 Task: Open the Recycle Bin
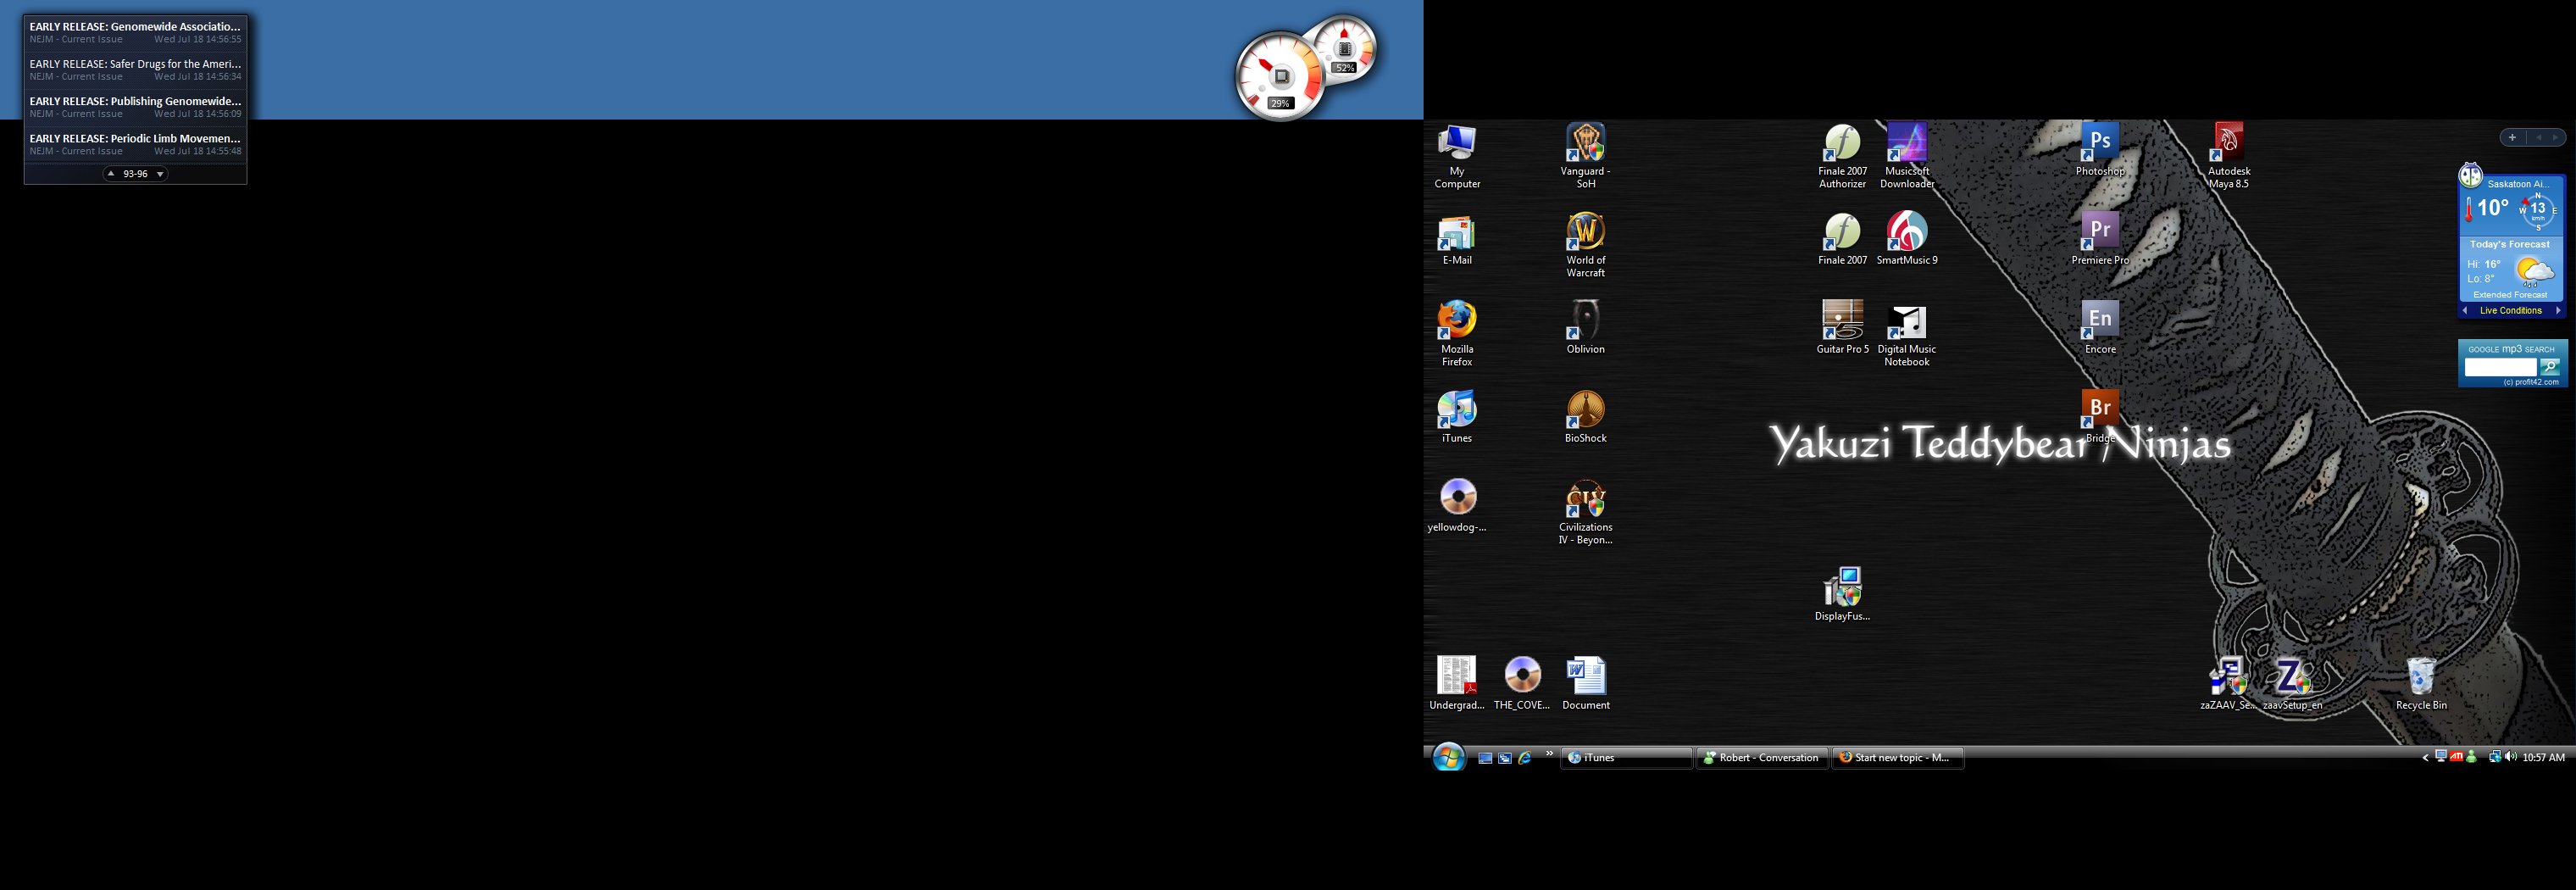click(x=2420, y=679)
